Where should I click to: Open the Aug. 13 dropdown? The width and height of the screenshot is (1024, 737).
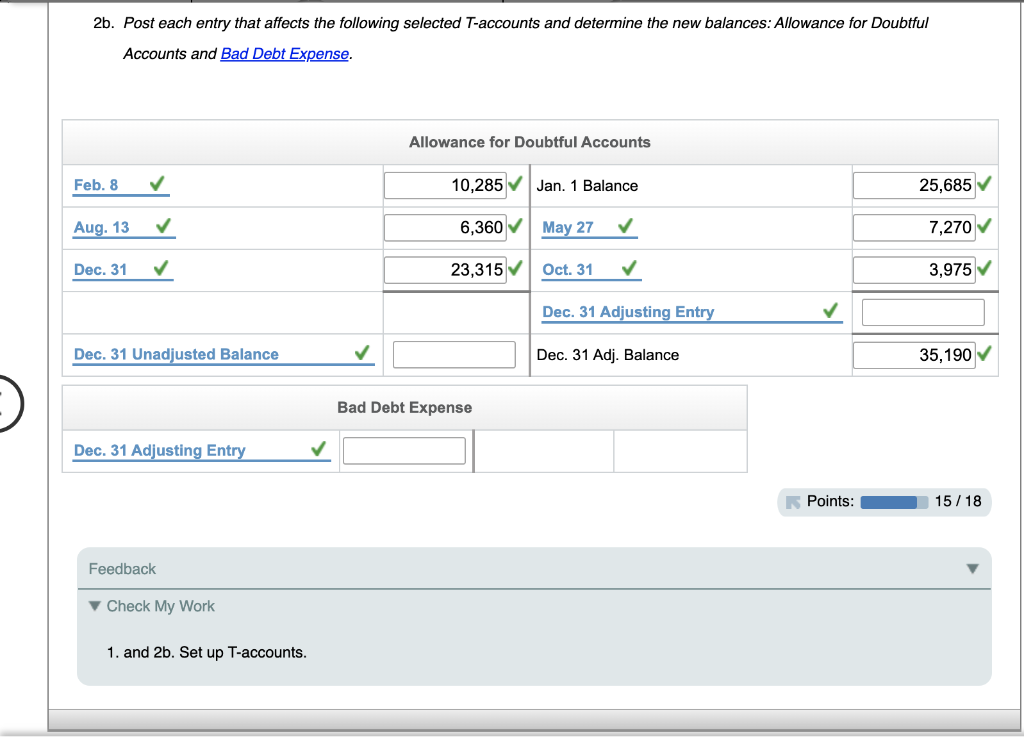pyautogui.click(x=123, y=227)
